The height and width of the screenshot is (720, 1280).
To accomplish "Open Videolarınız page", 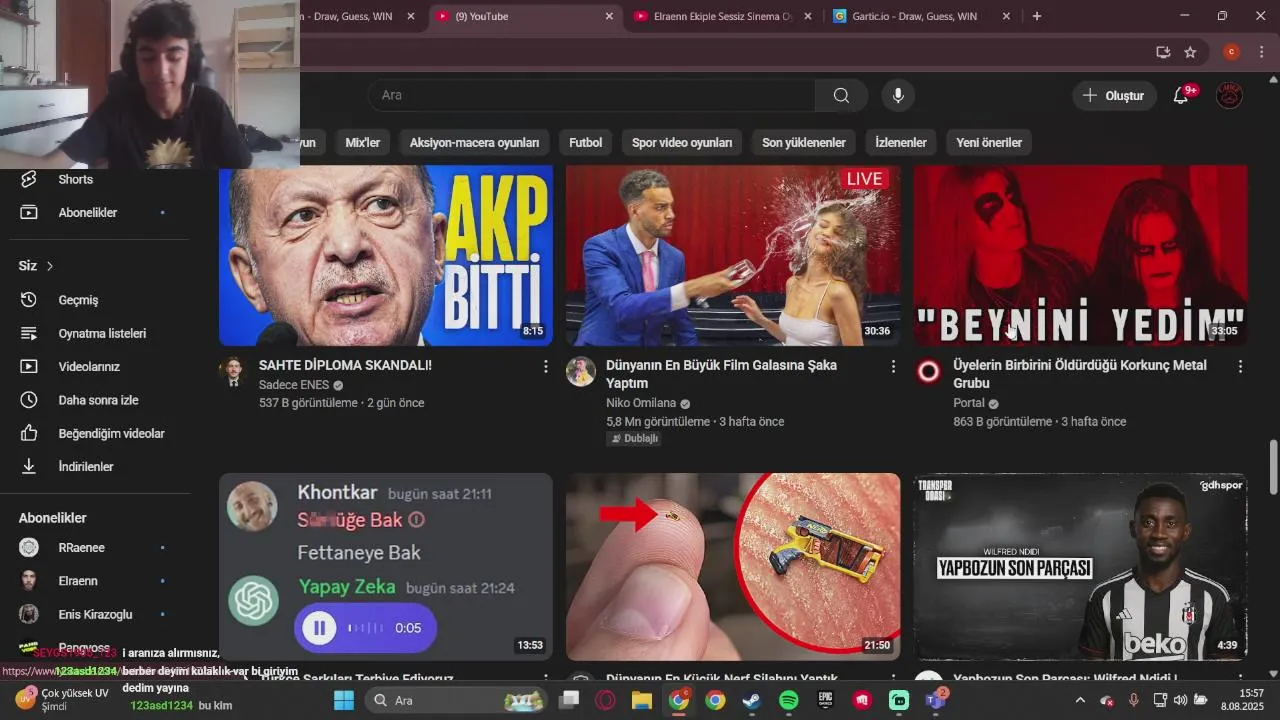I will tap(89, 367).
